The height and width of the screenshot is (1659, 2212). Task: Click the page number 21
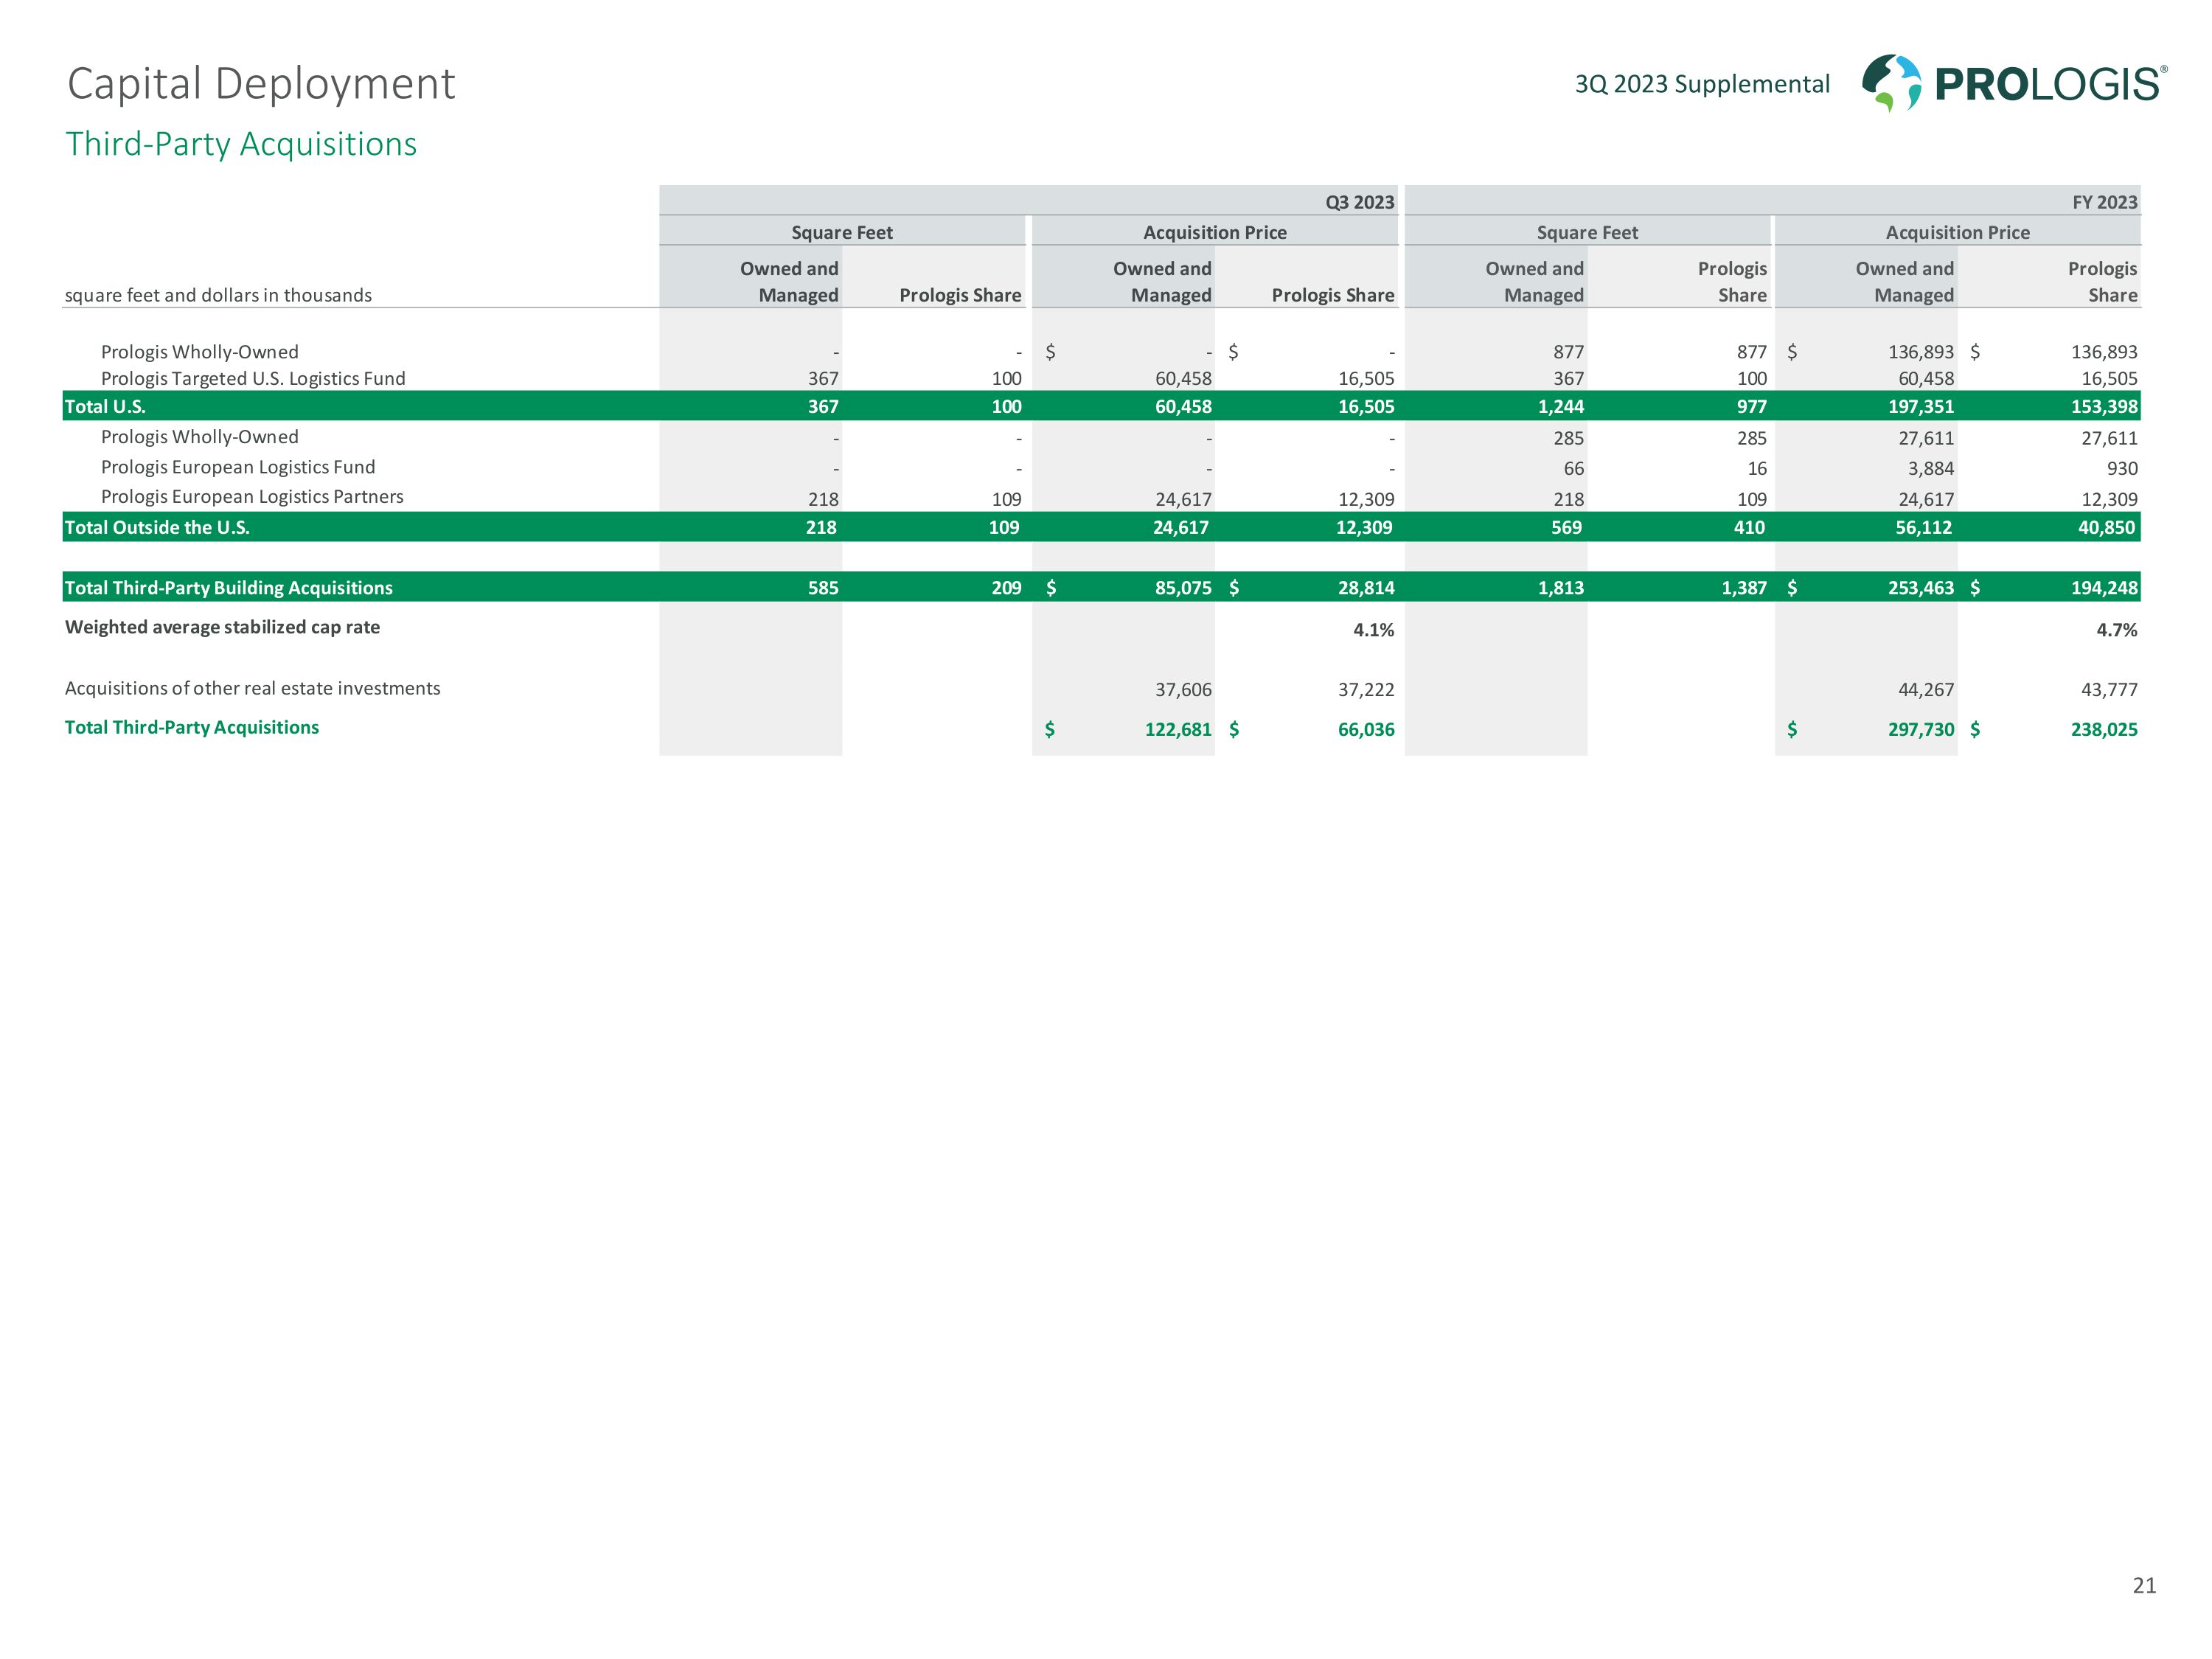point(2144,1585)
